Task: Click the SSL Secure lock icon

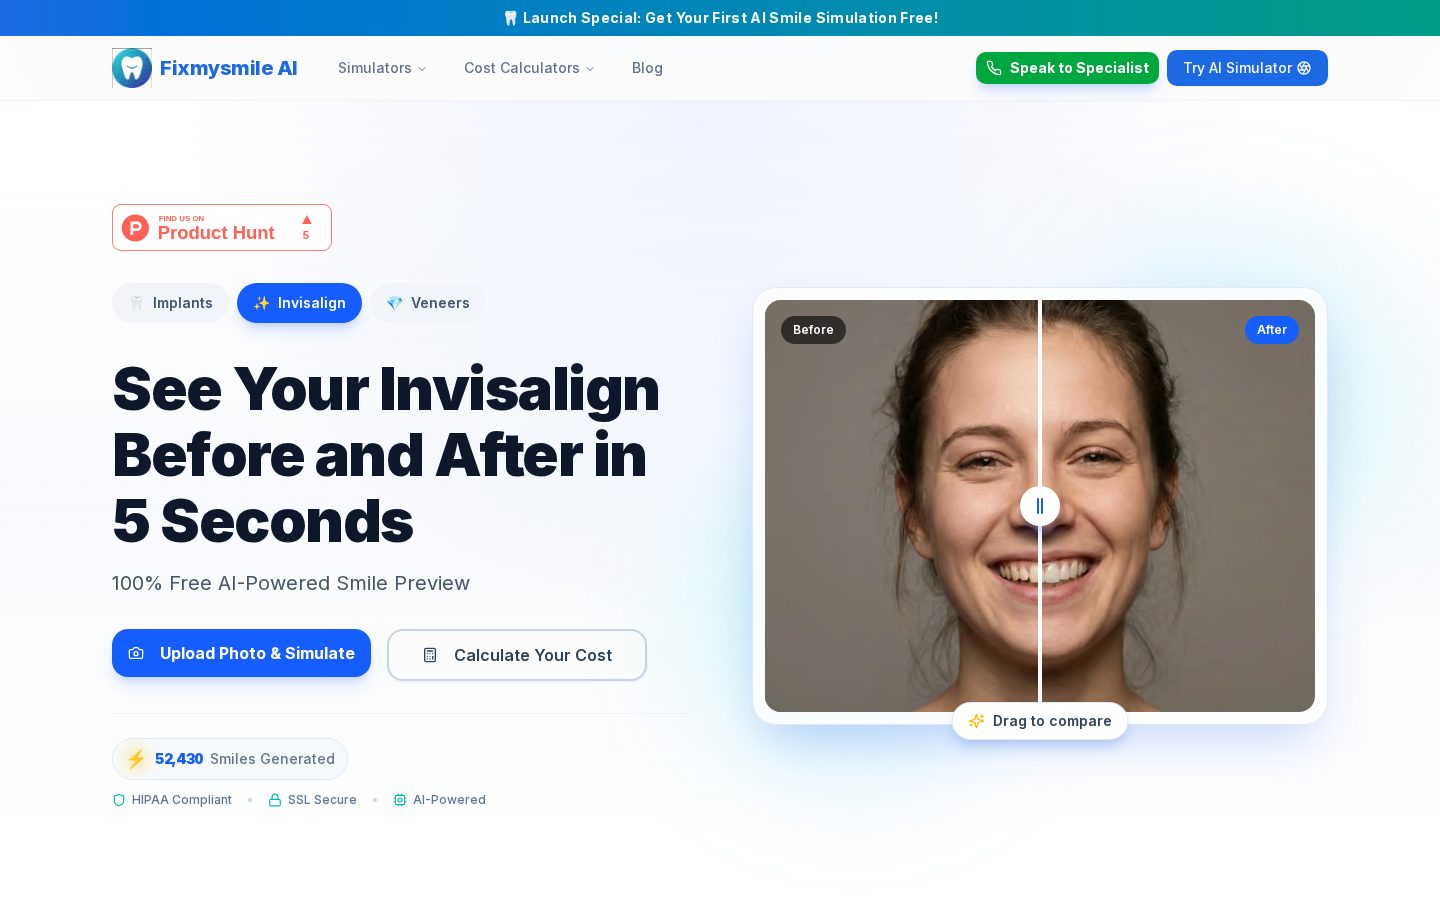Action: tap(275, 800)
